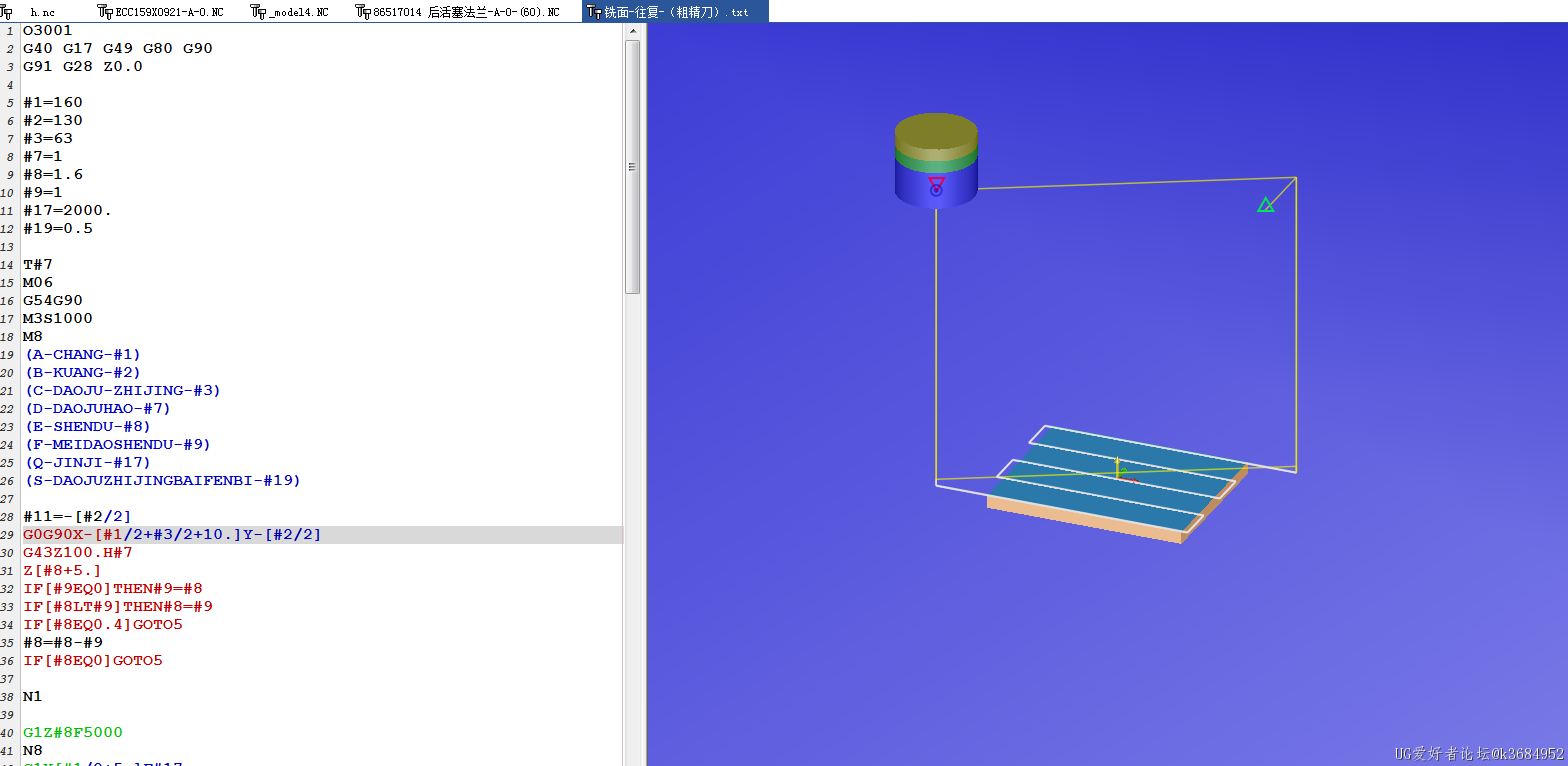Screen dimensions: 1568x766
Task: Click the cylindrical milling tool in 3D view
Action: tap(936, 160)
